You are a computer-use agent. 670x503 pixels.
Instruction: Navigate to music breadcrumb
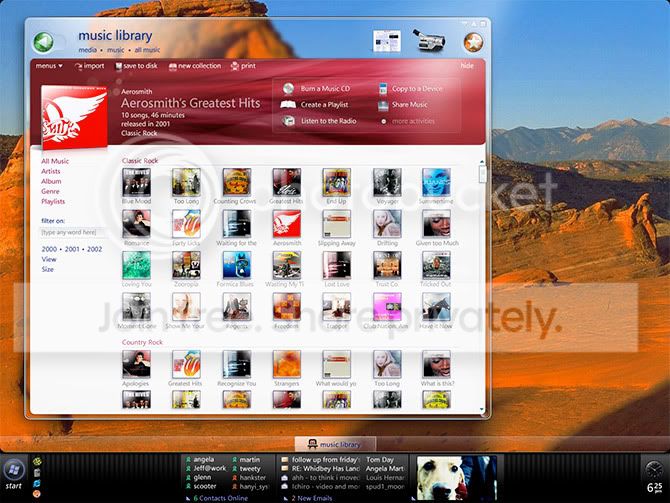(115, 50)
